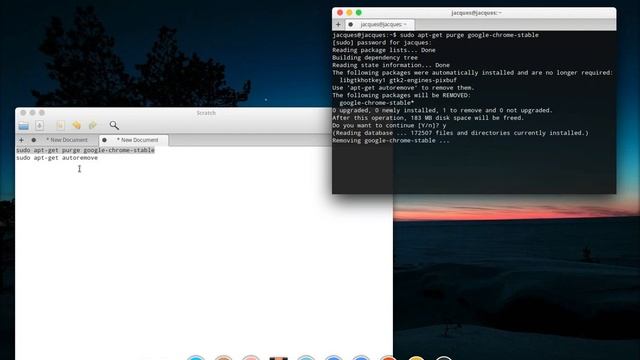Viewport: 640px width, 360px height.
Task: Click 'libgtkhotkey1 gtk2-engines-pixbuf' in terminal
Action: click(x=398, y=80)
